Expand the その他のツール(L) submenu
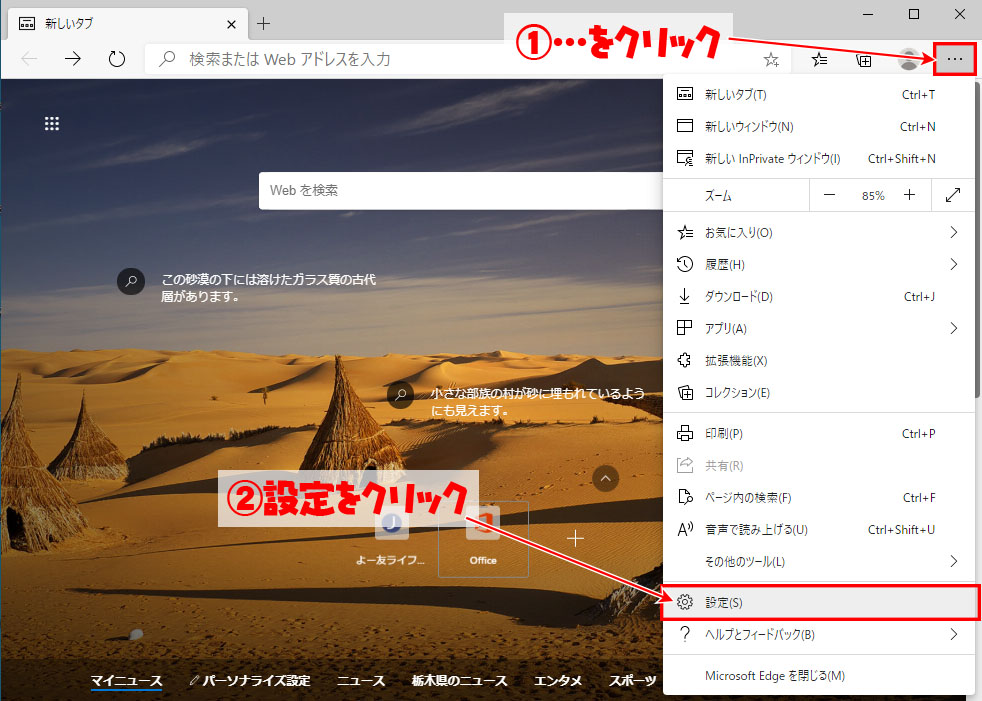 [817, 561]
